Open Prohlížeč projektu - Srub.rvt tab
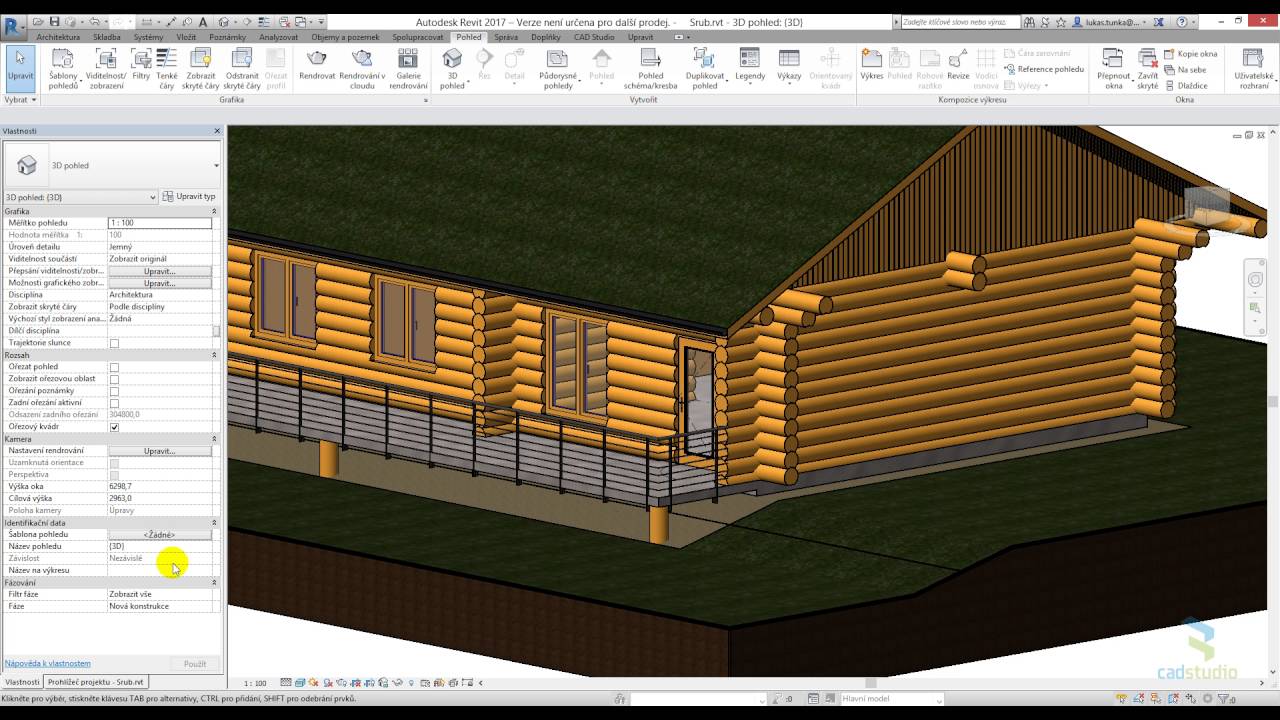Image resolution: width=1280 pixels, height=720 pixels. (96, 682)
